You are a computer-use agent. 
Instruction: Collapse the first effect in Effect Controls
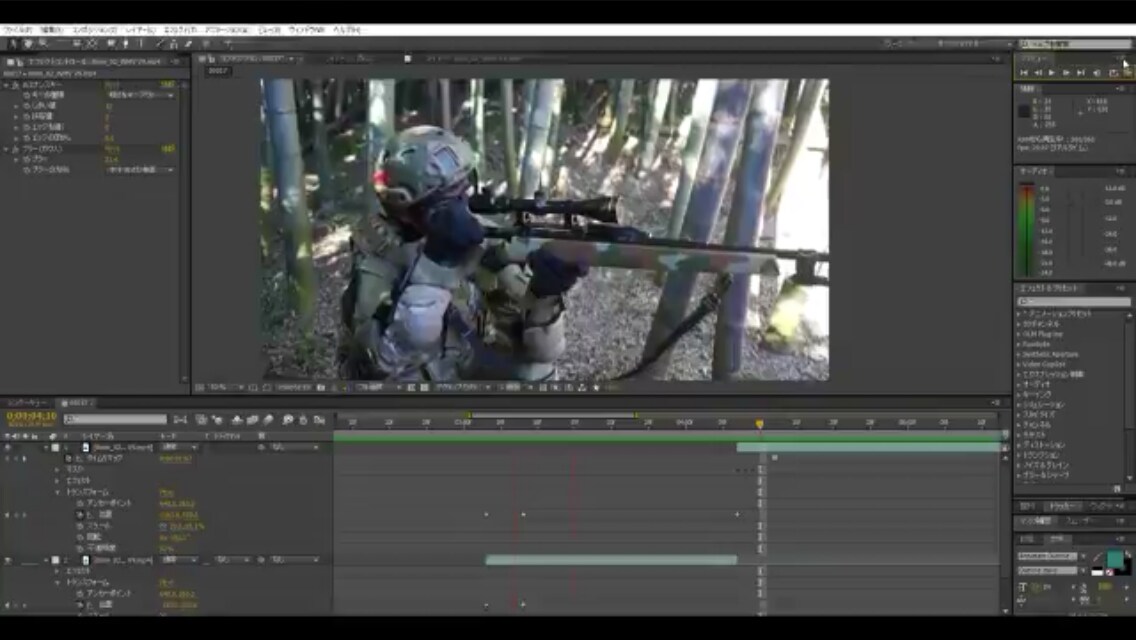click(x=7, y=85)
